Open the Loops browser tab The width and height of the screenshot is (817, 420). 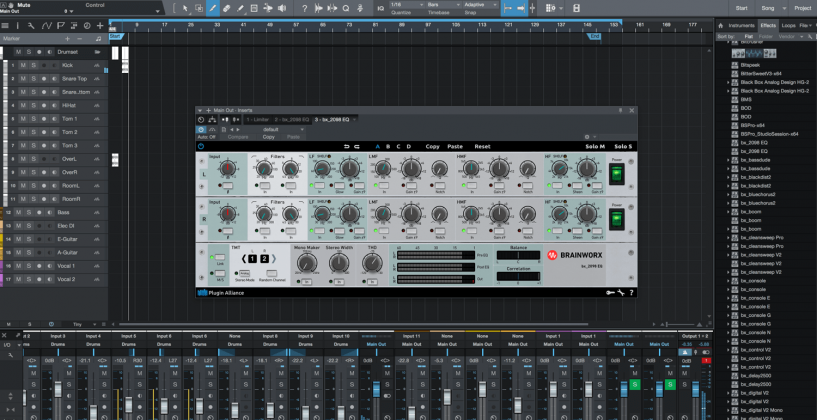coord(788,26)
